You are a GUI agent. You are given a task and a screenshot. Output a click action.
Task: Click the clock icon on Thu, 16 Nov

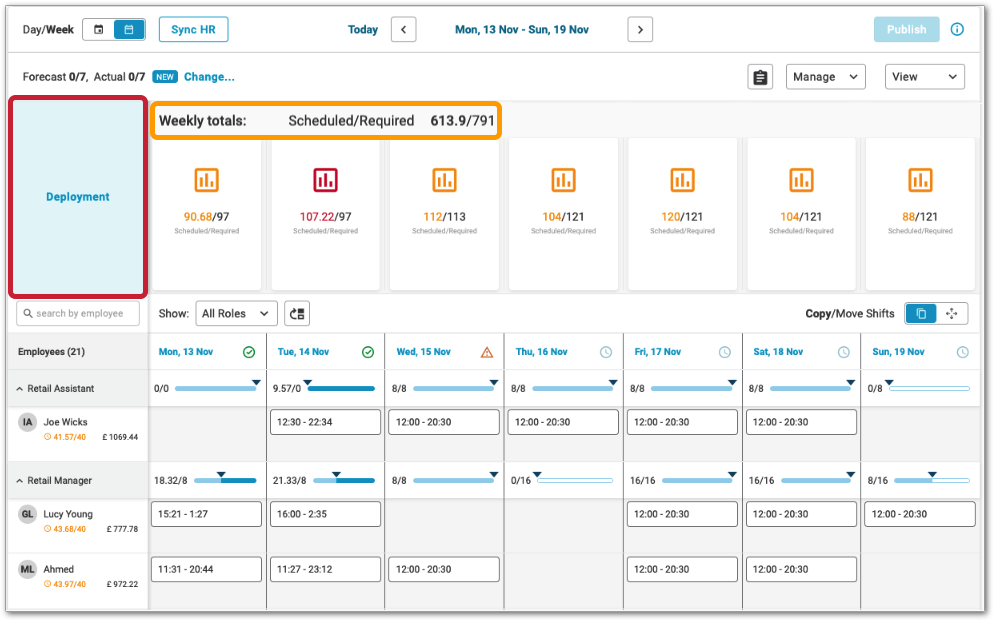pyautogui.click(x=606, y=352)
